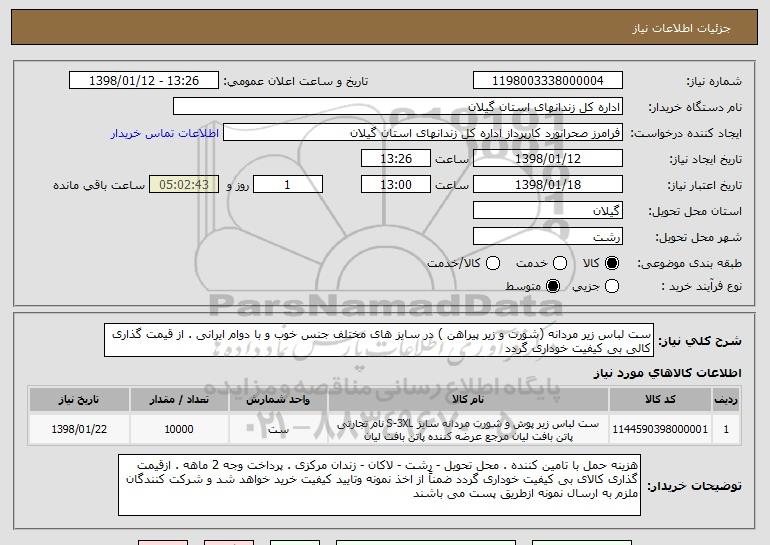Click the نوع فرآیند خرید label

[x=702, y=286]
